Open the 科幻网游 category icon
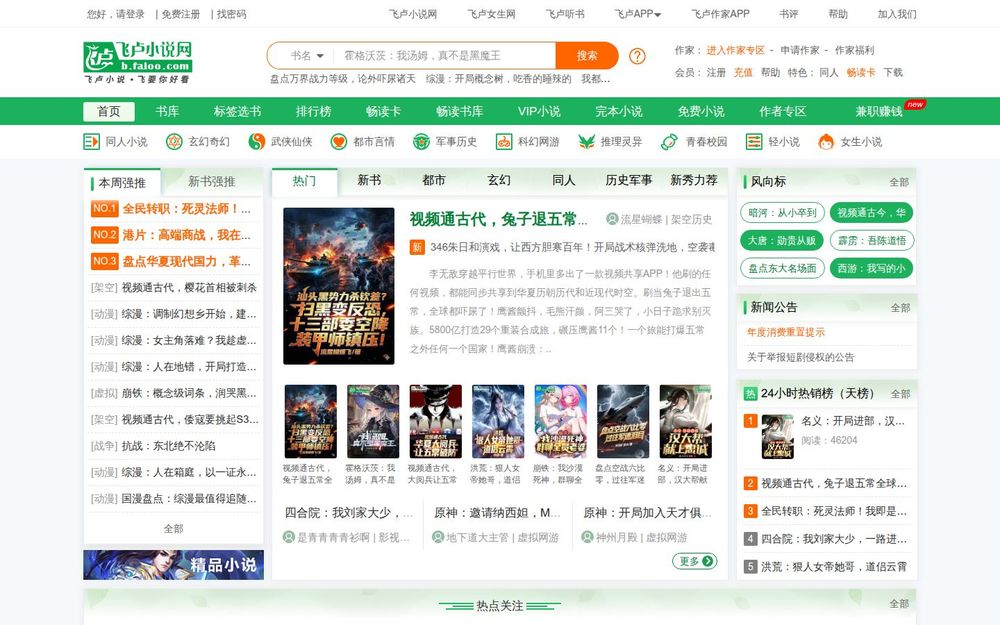The height and width of the screenshot is (625, 1000). pos(504,142)
